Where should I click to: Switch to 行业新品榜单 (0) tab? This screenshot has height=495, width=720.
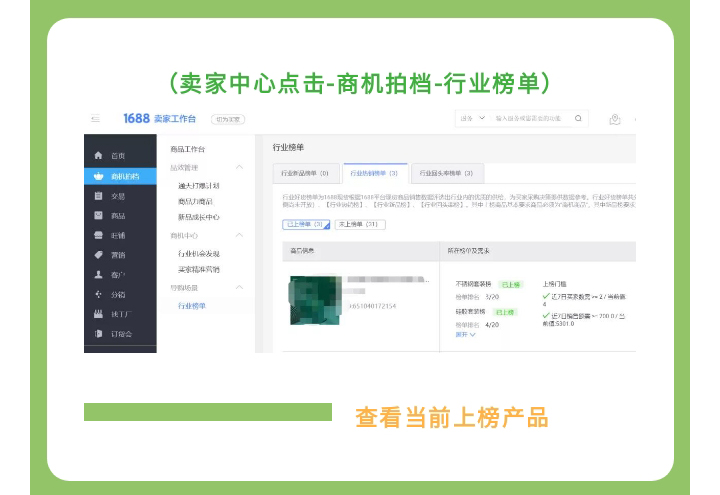pyautogui.click(x=305, y=173)
